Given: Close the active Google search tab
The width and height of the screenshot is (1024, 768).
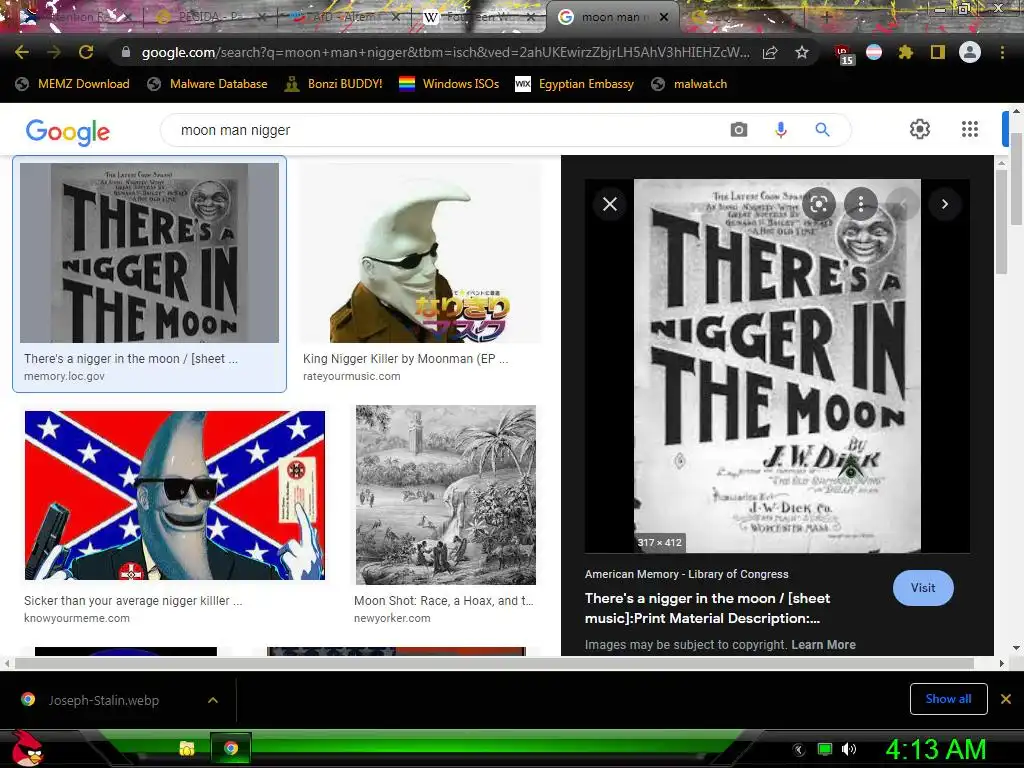Looking at the screenshot, I should tap(664, 17).
